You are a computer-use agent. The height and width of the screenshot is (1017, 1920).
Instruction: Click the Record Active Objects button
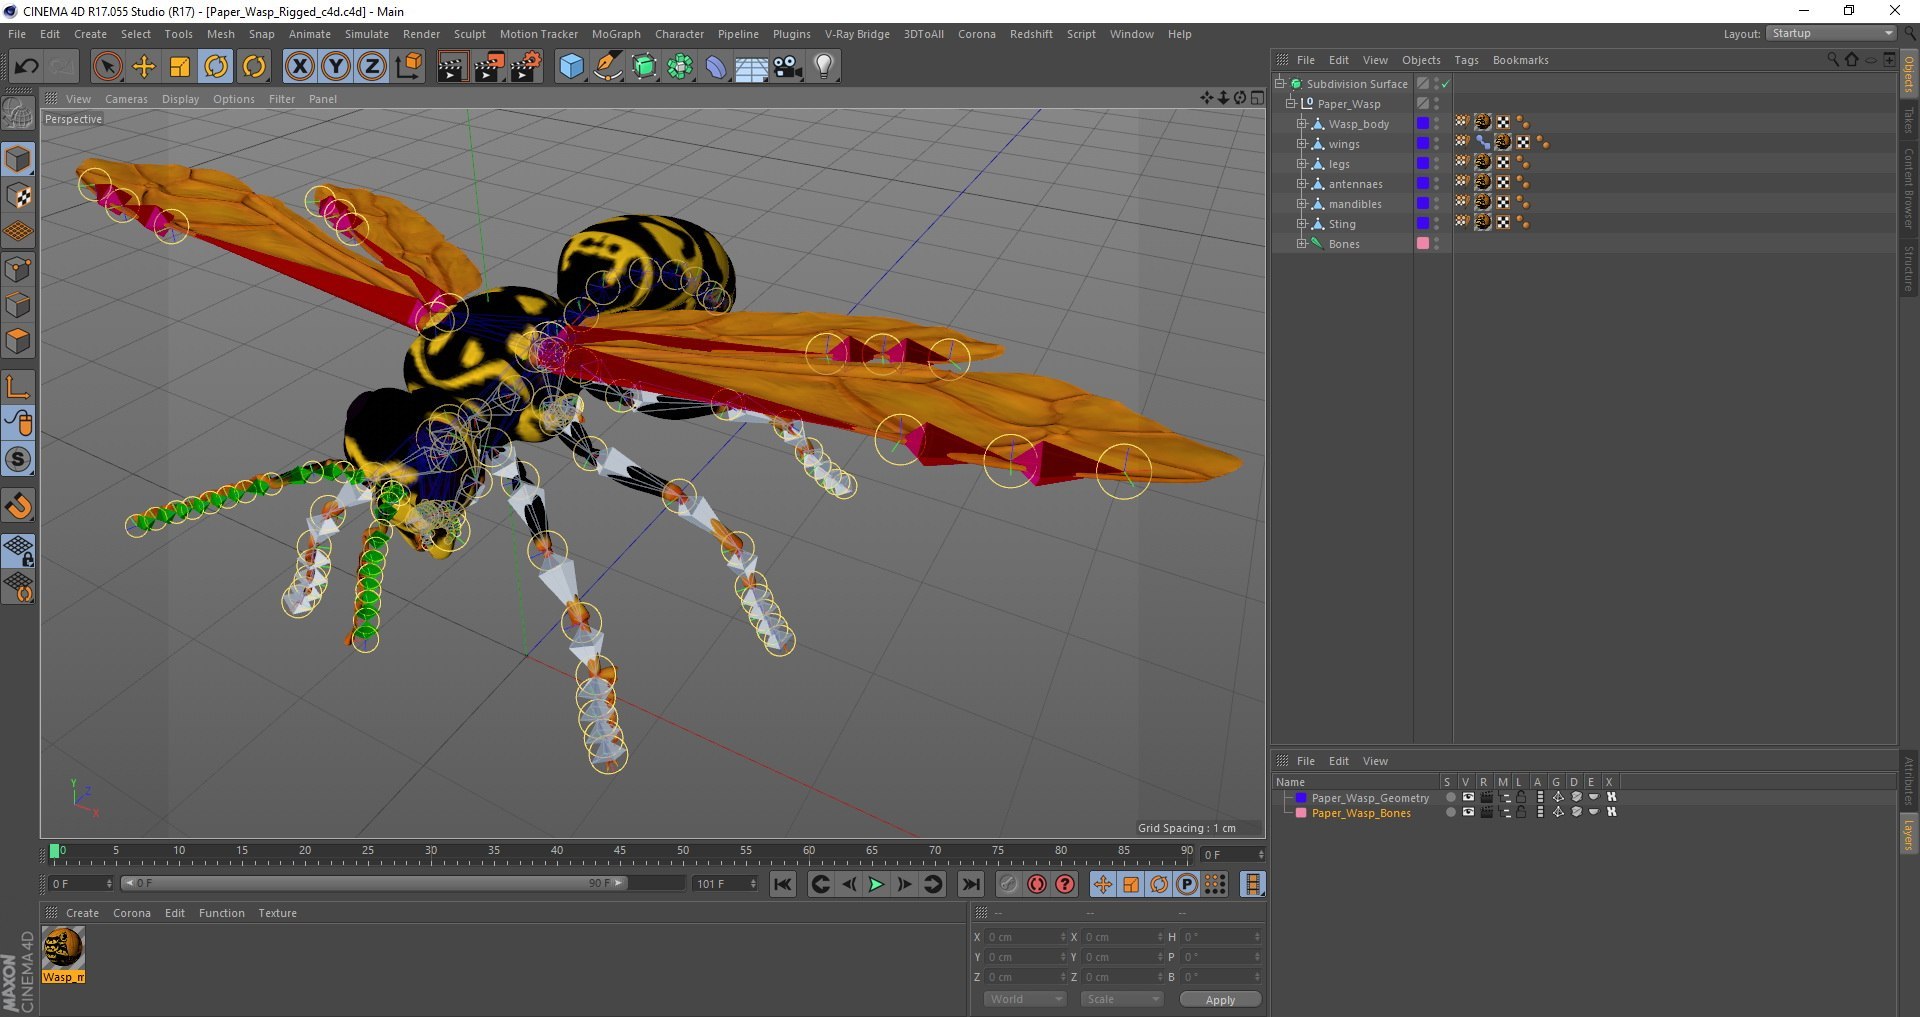point(1009,884)
